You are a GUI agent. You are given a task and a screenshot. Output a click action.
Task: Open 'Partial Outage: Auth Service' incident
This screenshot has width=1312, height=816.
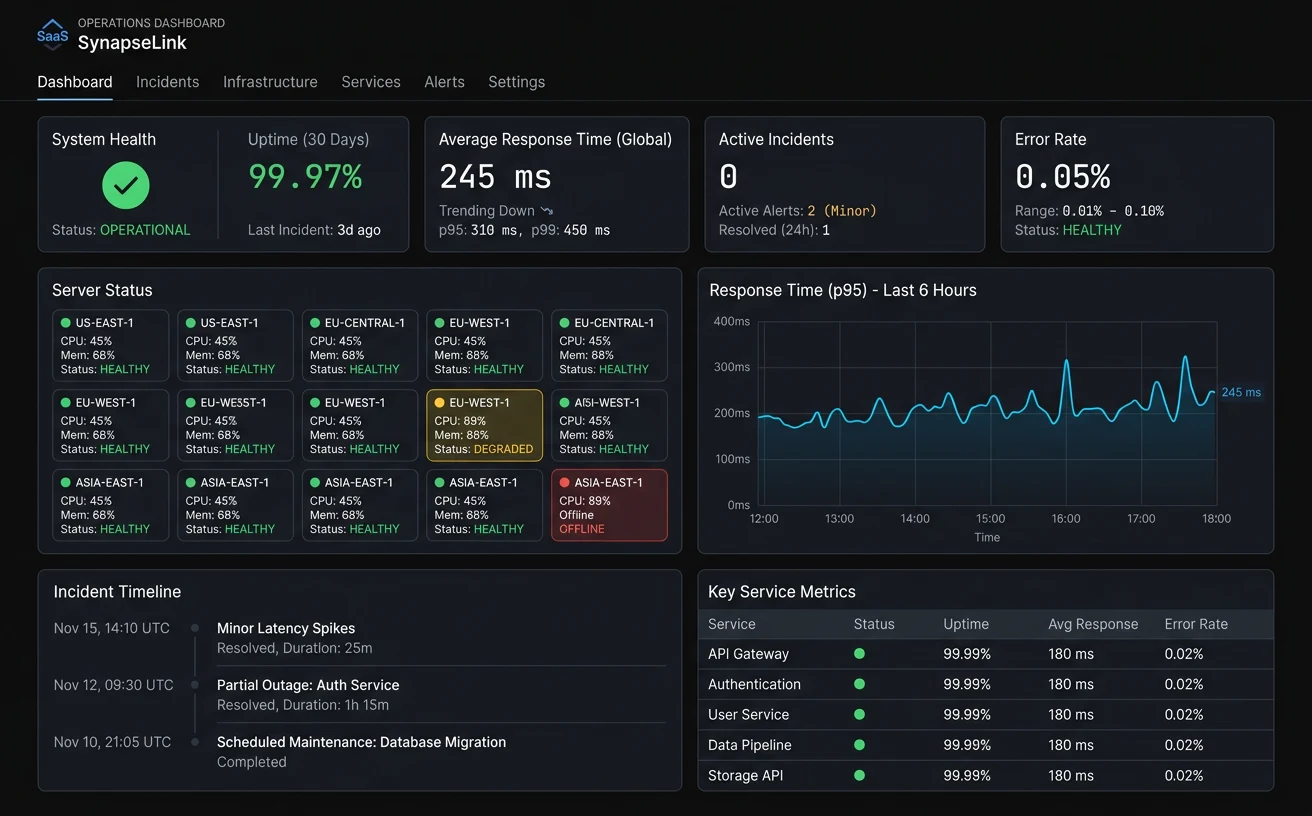tap(308, 685)
